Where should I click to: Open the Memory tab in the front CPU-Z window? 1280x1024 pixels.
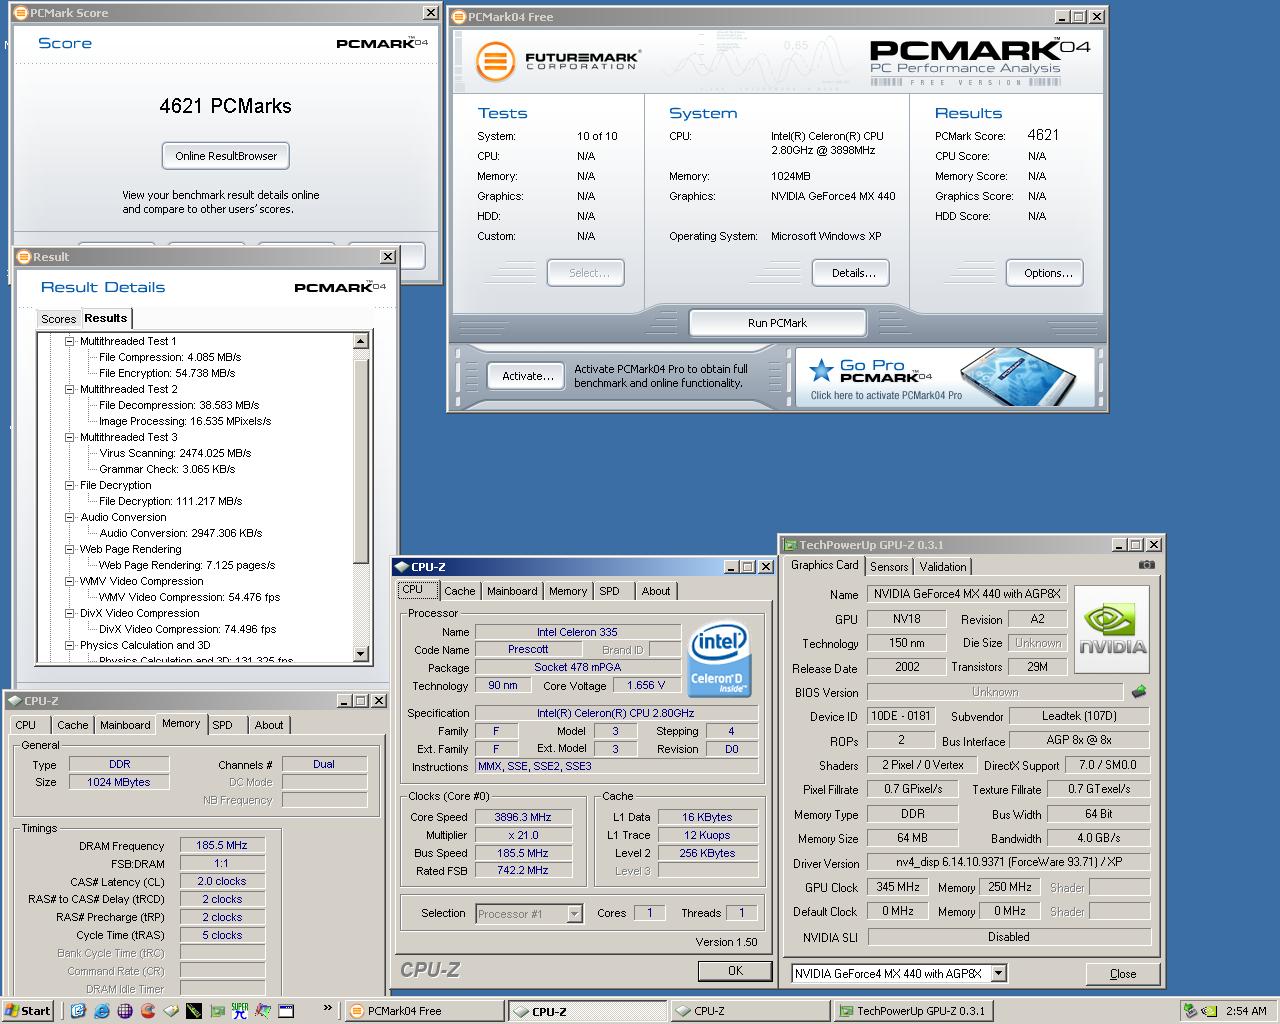click(568, 591)
